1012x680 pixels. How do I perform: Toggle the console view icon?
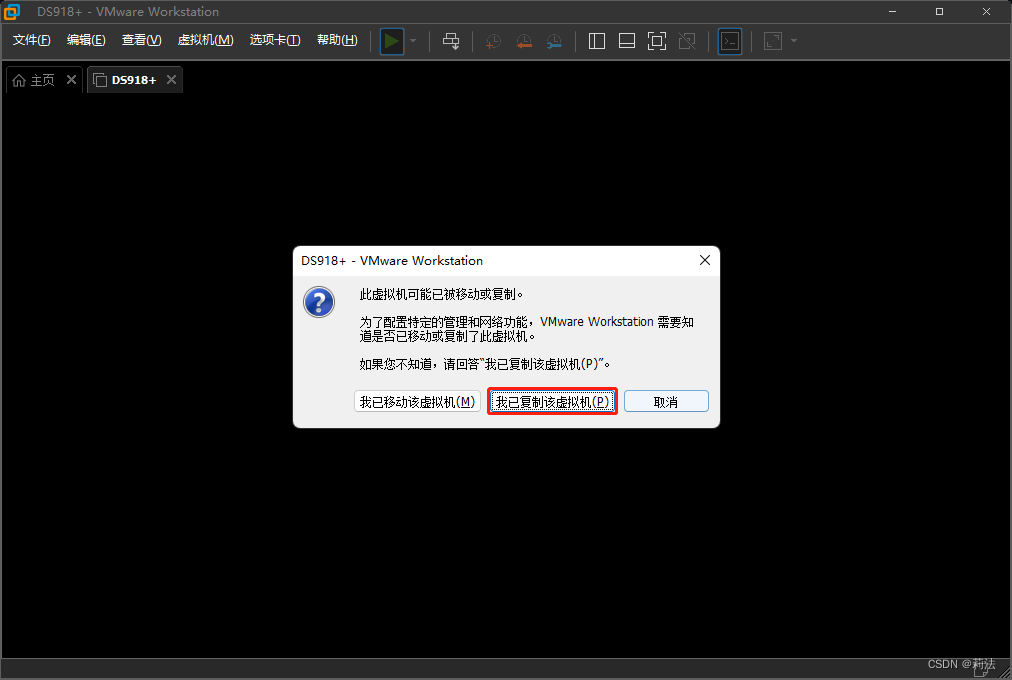pyautogui.click(x=730, y=41)
